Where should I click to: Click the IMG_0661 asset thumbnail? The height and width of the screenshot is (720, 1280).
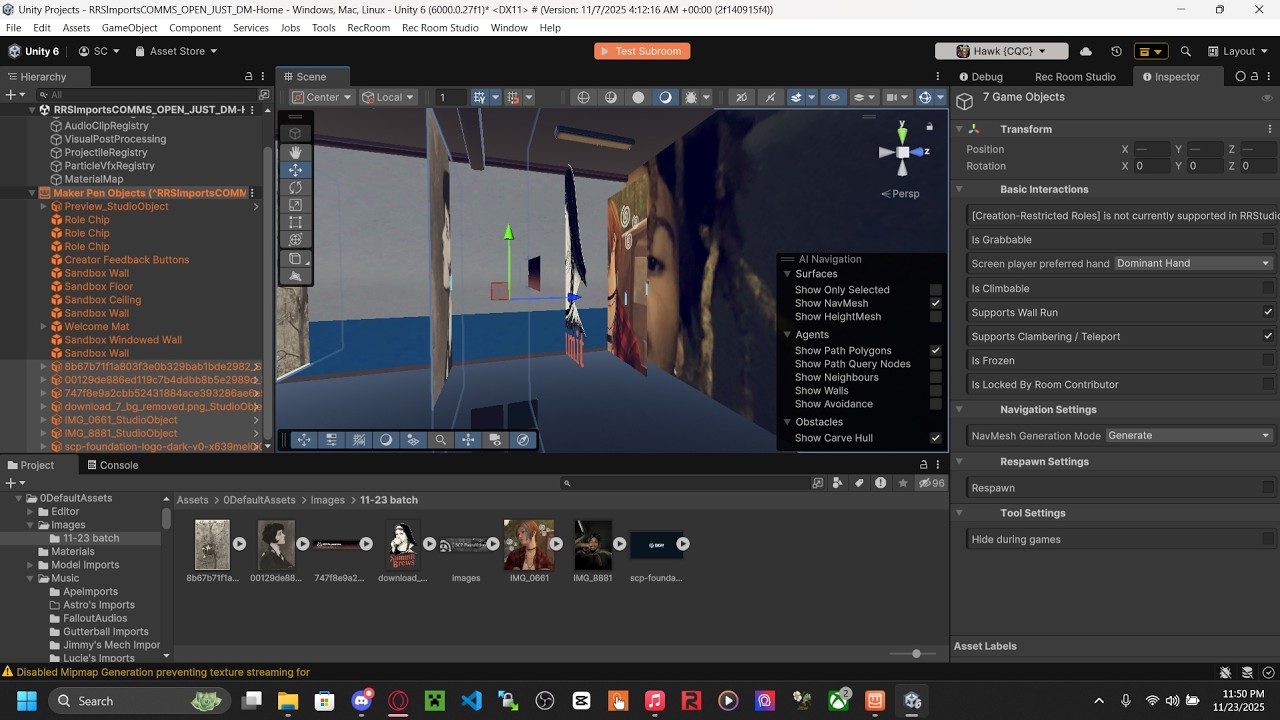pyautogui.click(x=529, y=545)
